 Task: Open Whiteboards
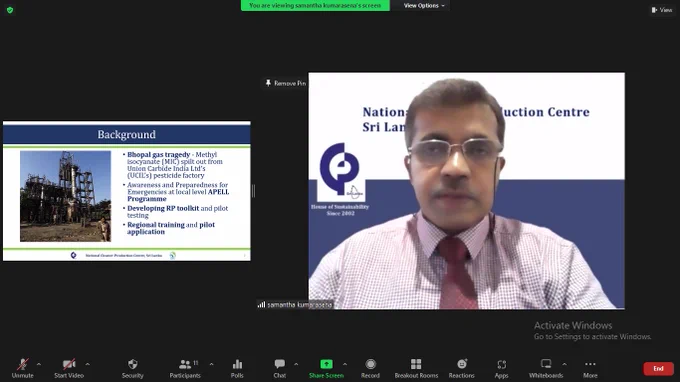point(546,369)
